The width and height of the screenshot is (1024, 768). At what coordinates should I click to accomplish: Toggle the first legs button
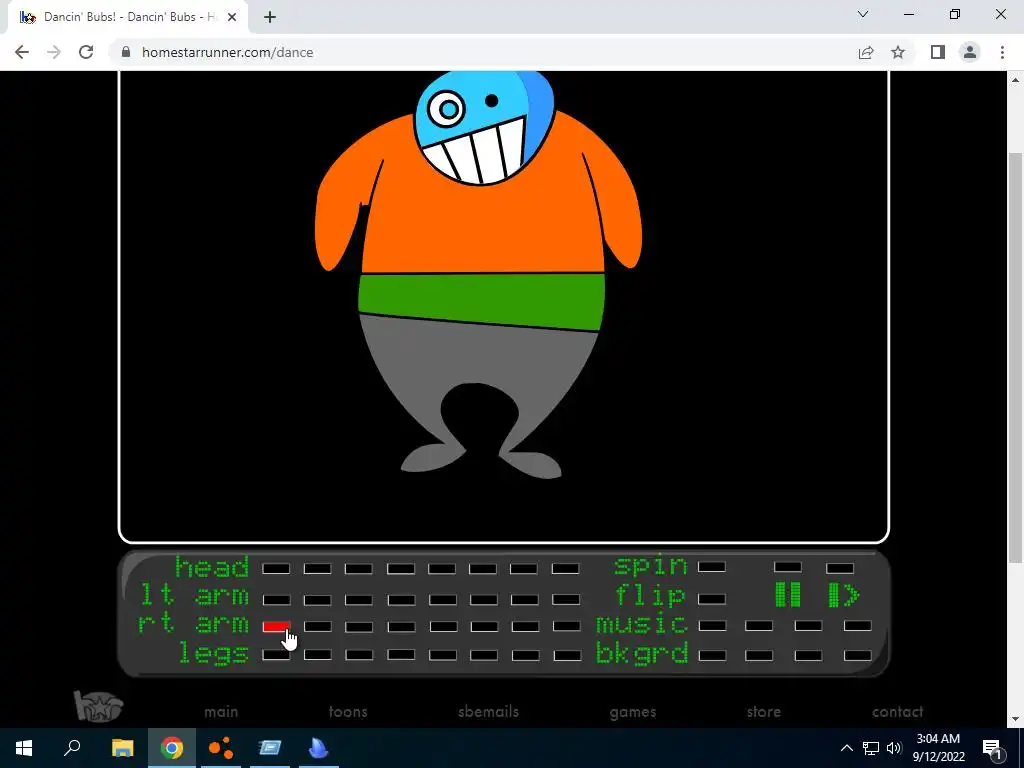tap(276, 654)
